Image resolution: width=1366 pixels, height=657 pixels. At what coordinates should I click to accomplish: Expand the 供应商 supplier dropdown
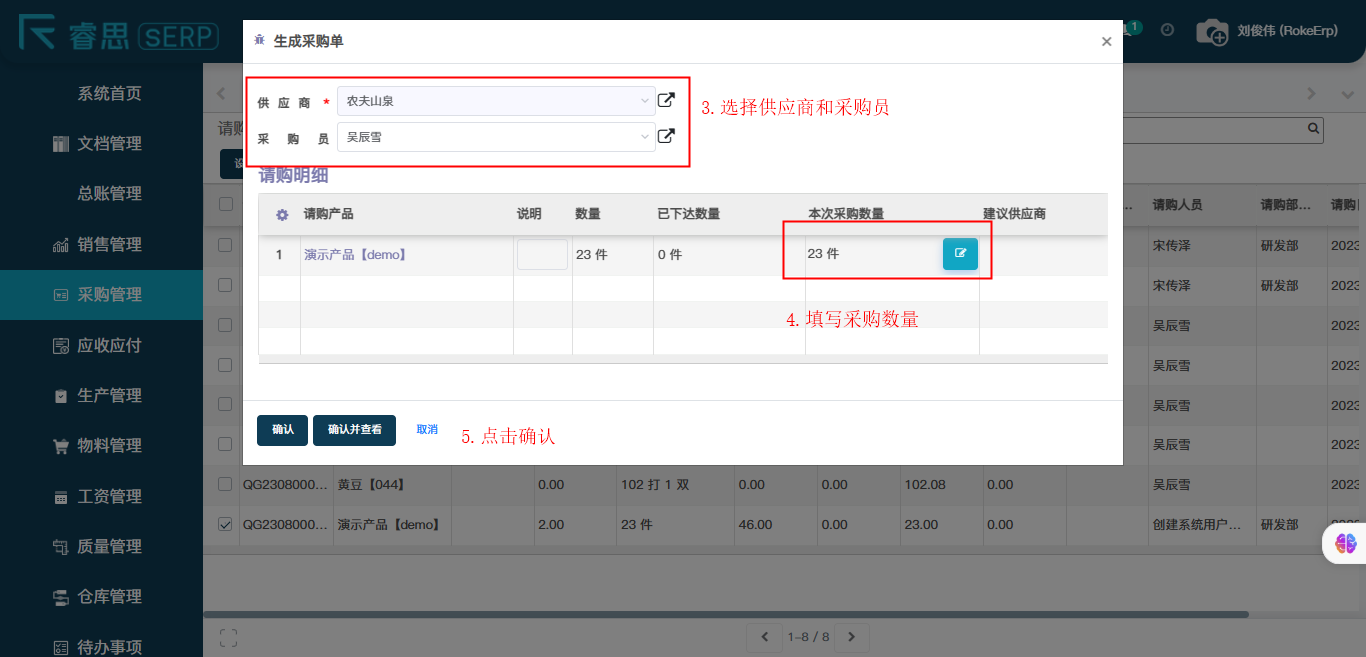496,101
